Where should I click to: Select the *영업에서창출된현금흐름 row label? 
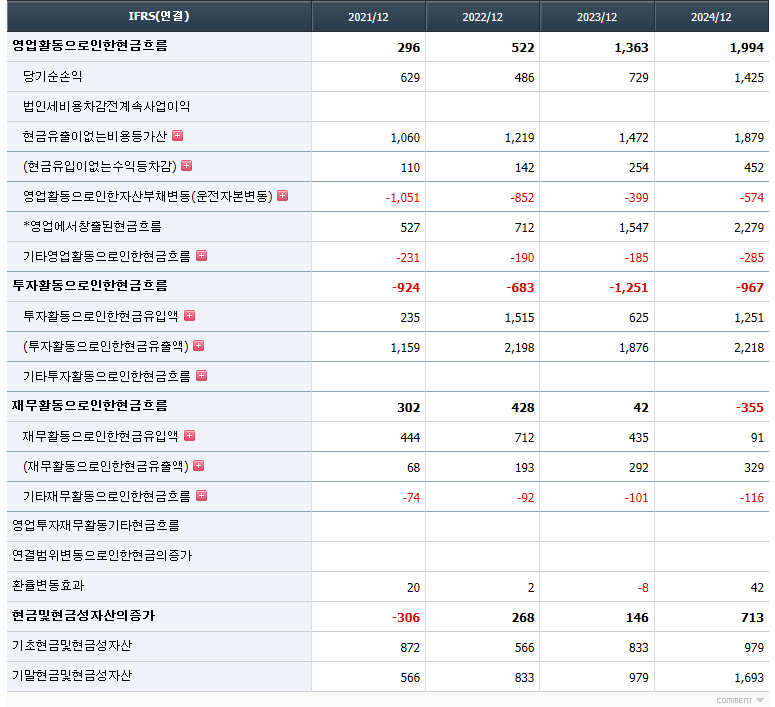[x=92, y=226]
